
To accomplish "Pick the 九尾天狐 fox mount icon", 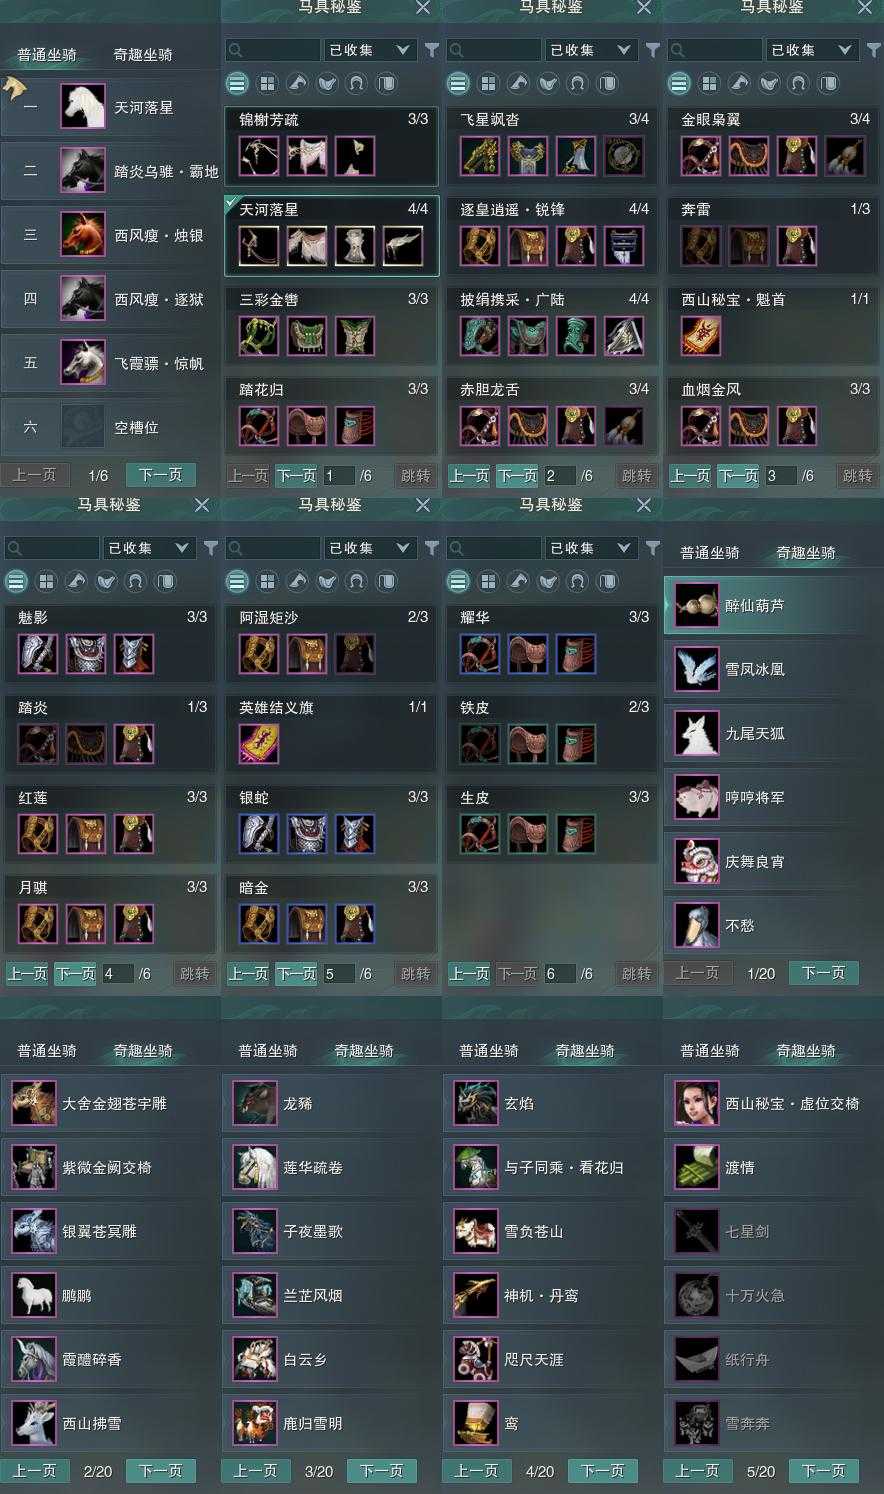I will point(696,734).
